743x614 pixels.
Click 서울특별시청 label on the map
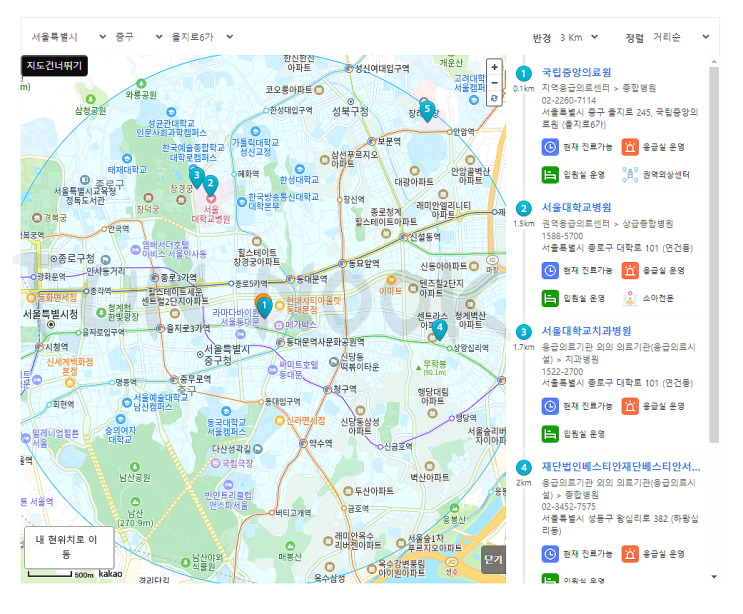click(51, 314)
